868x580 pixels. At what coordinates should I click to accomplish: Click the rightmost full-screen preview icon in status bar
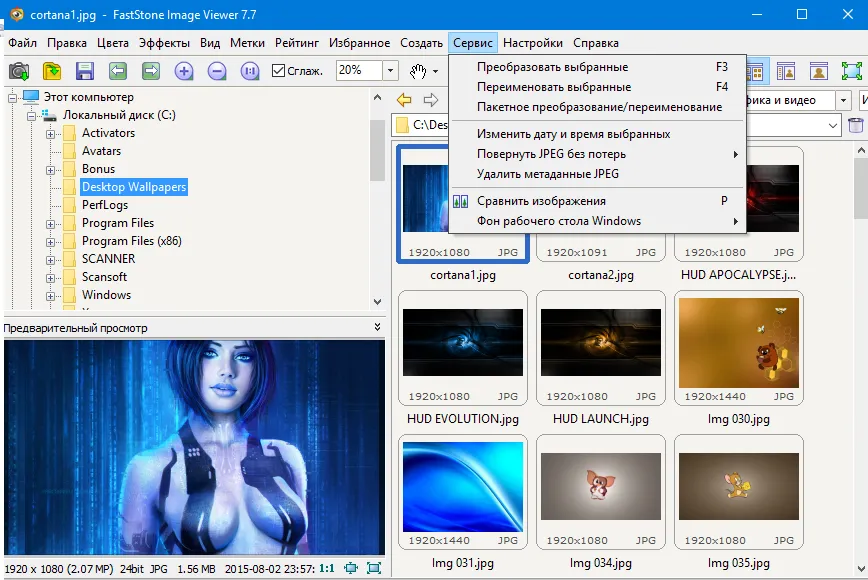coord(374,568)
